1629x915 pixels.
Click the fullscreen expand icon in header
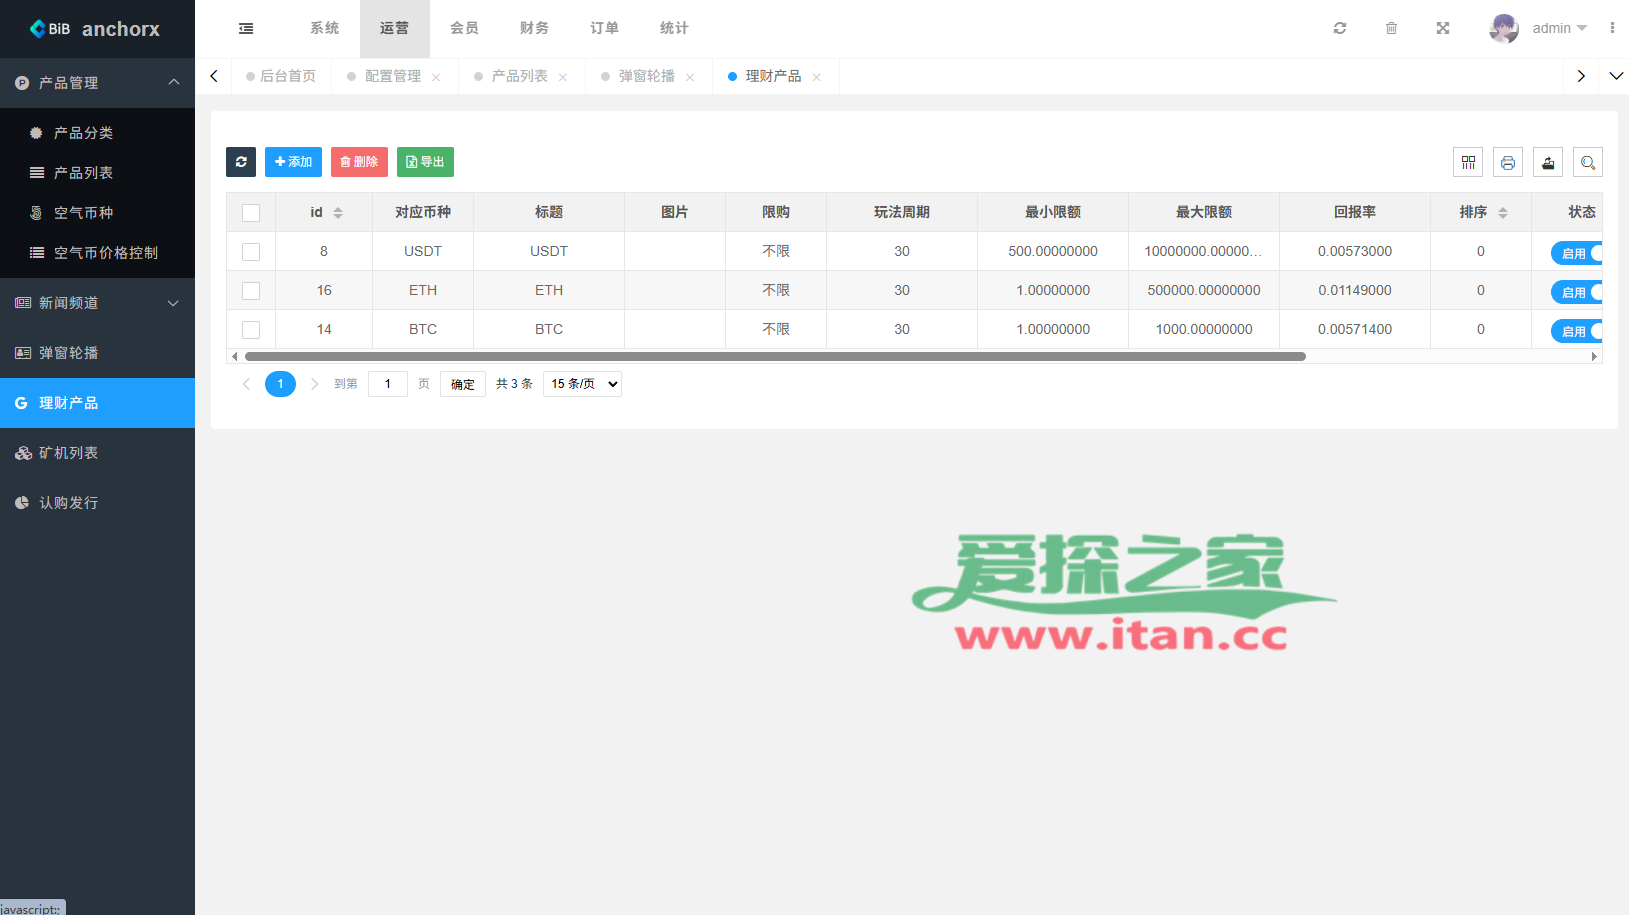[1443, 28]
